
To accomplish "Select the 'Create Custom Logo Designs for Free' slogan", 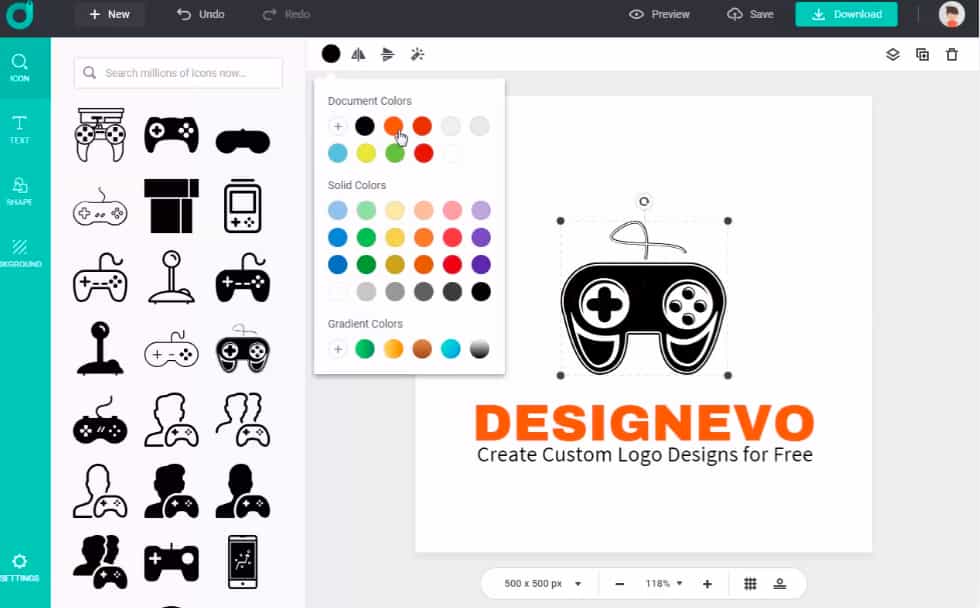I will pyautogui.click(x=644, y=455).
